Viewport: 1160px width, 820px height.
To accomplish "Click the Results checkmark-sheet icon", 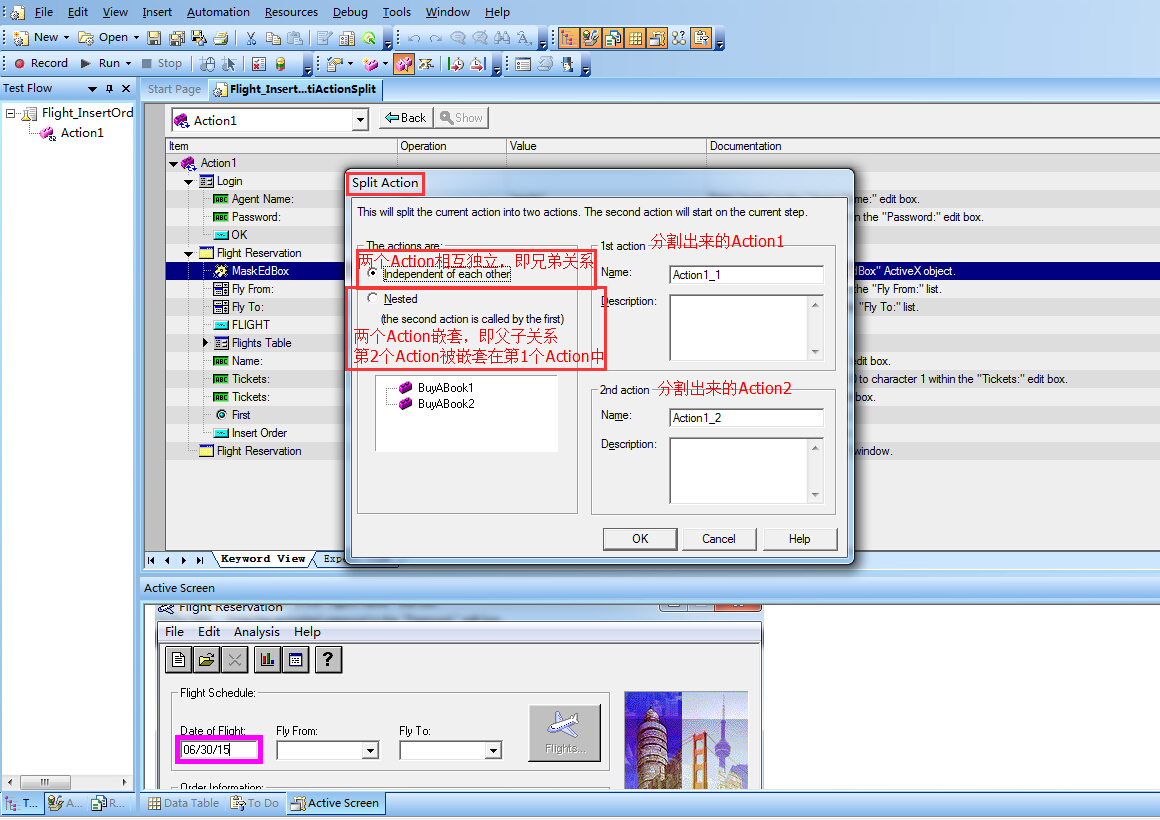I will point(258,64).
